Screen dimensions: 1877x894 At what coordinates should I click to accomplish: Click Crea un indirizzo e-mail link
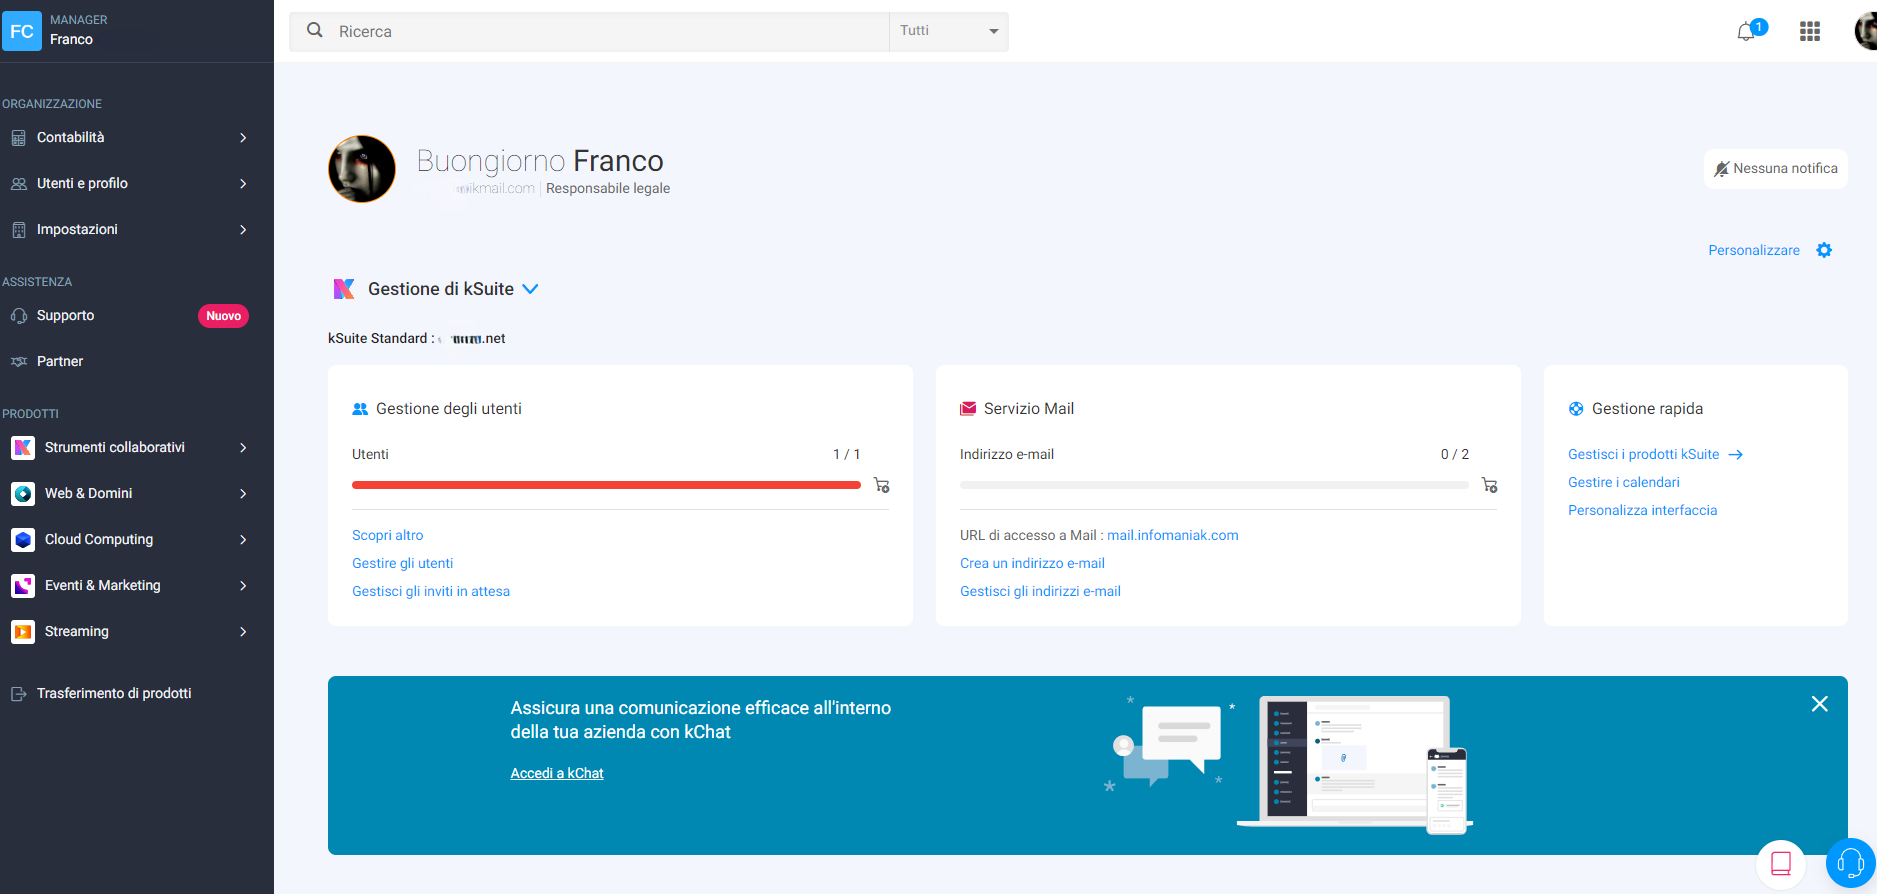(x=1032, y=563)
